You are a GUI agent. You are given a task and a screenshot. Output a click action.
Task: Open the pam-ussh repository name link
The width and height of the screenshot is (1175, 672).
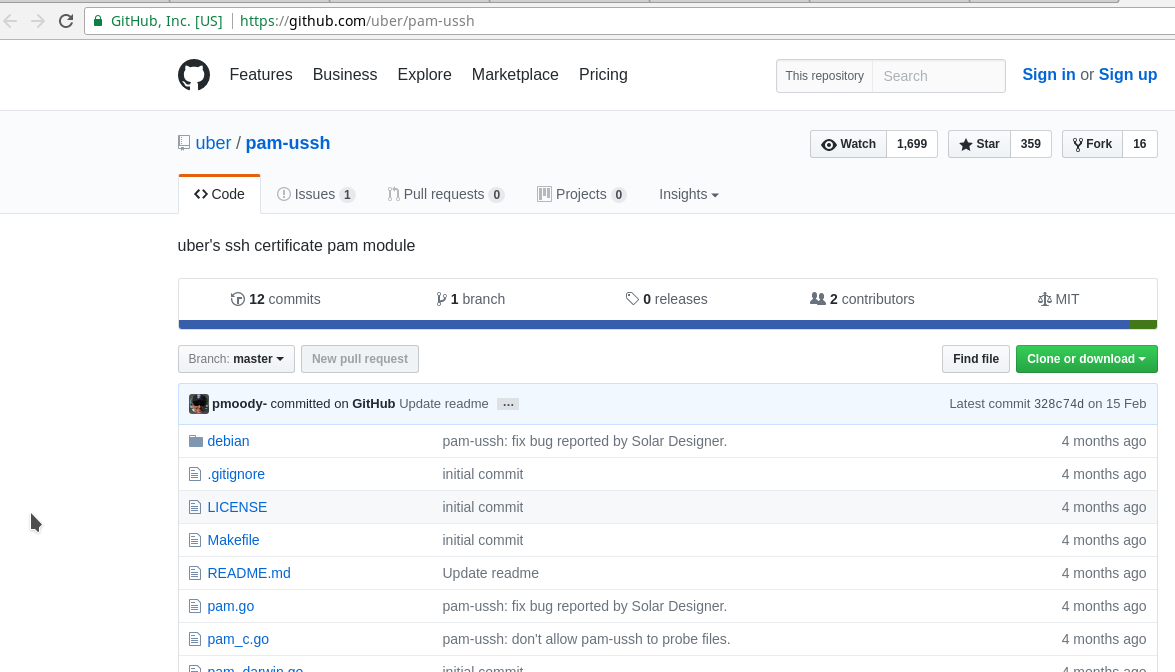click(288, 143)
